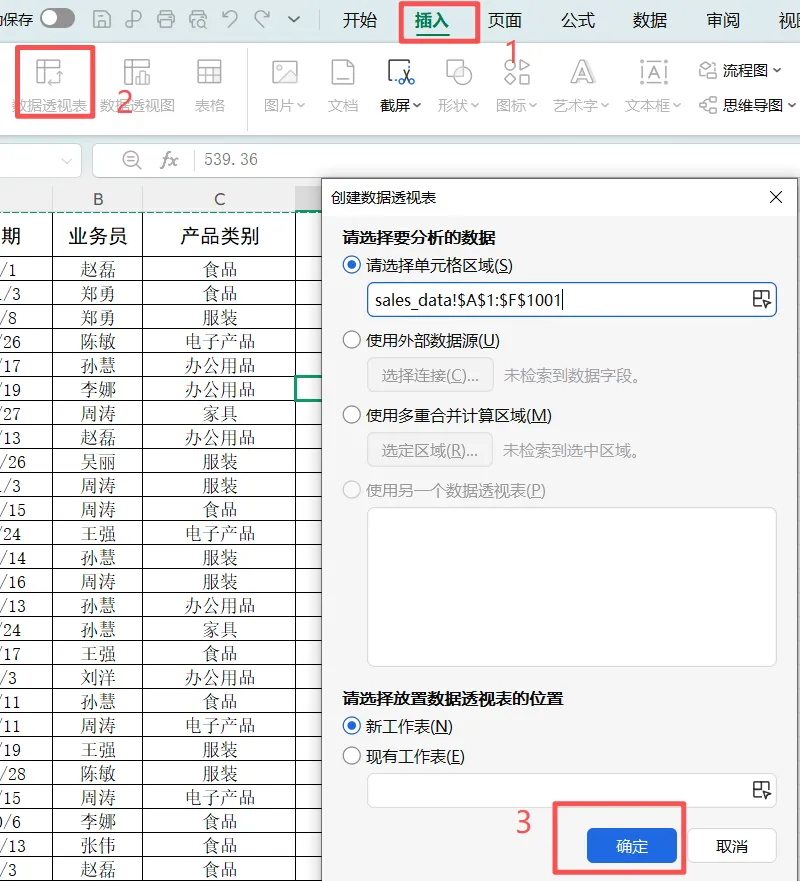Image resolution: width=800 pixels, height=881 pixels.
Task: Open the 截屏 screenshot dropdown
Action: pos(401,85)
